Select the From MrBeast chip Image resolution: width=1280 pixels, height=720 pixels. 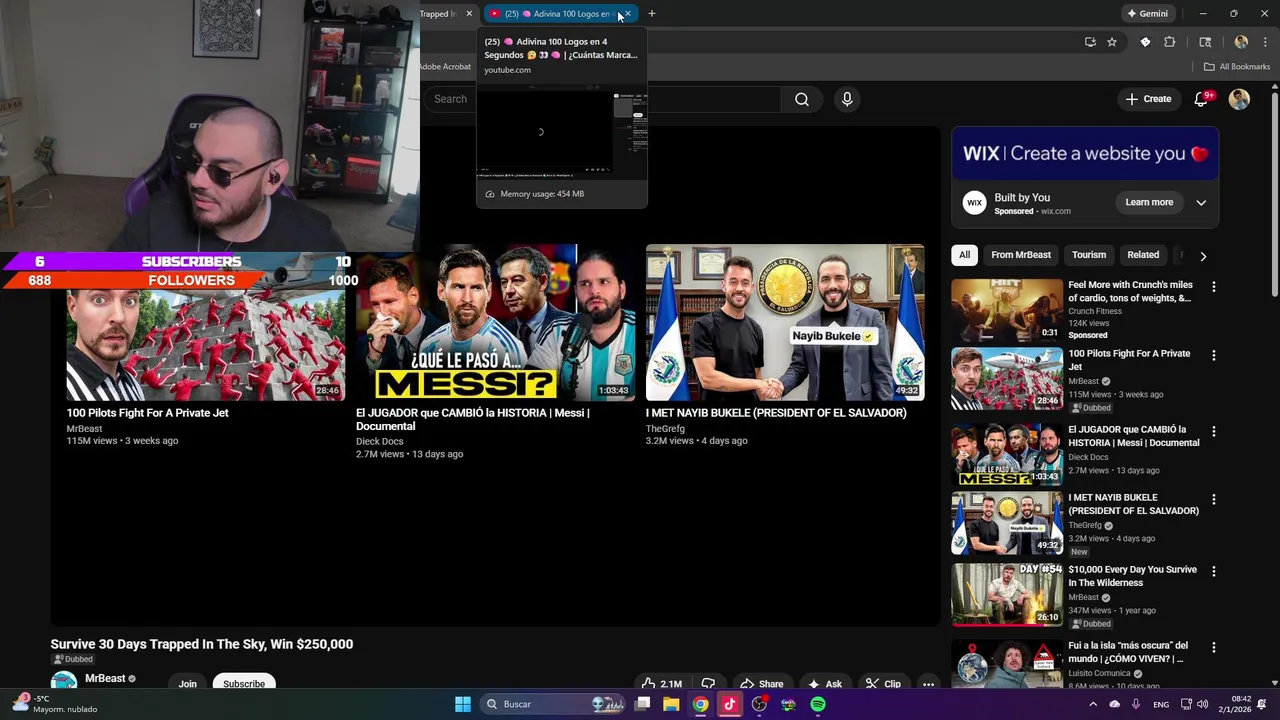[x=1021, y=255]
